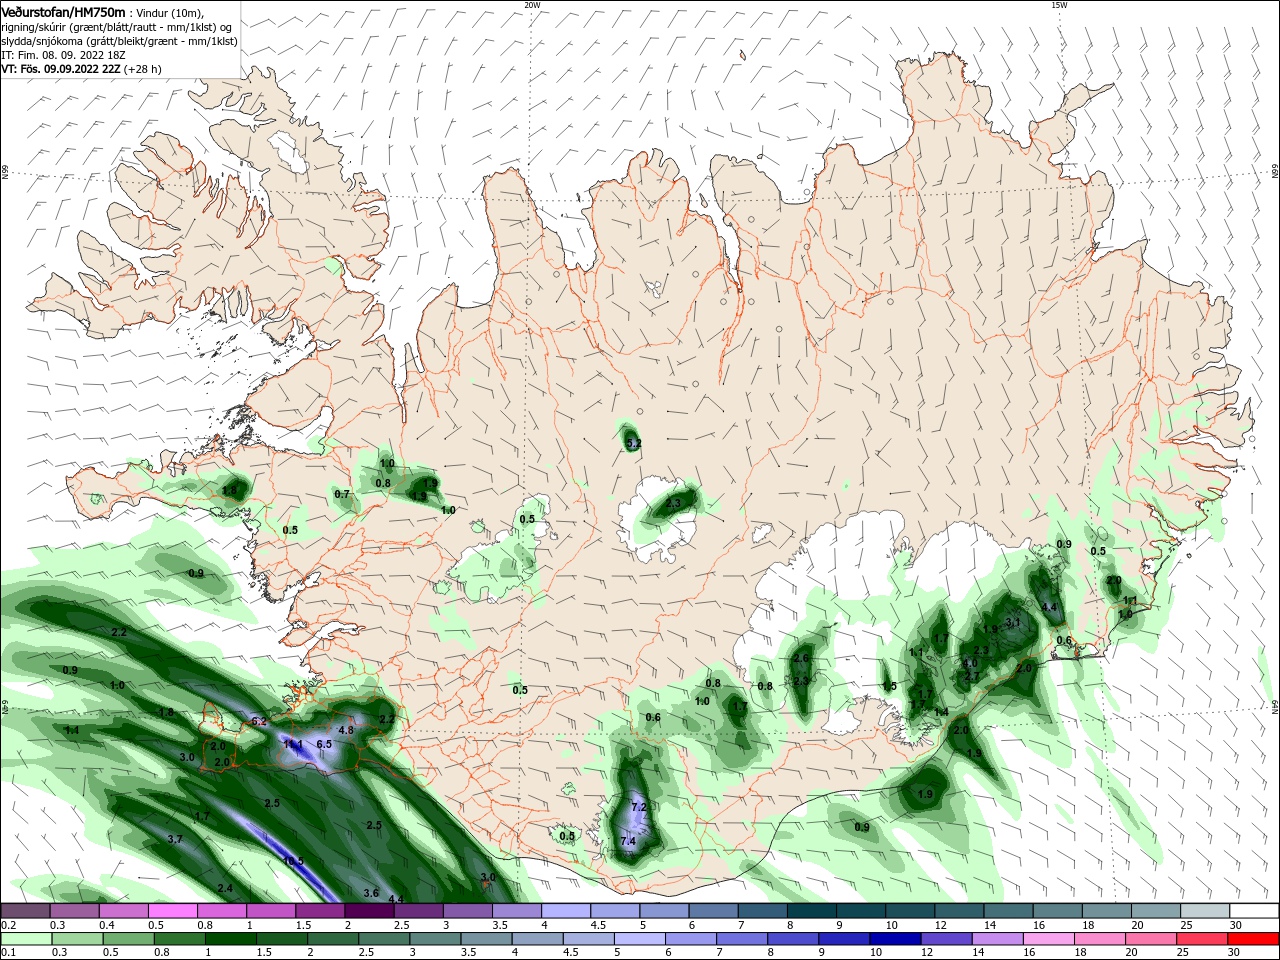Screen dimensions: 1280x960
Task: Click the 11.1 precipitation value on the map
Action: pyautogui.click(x=293, y=744)
